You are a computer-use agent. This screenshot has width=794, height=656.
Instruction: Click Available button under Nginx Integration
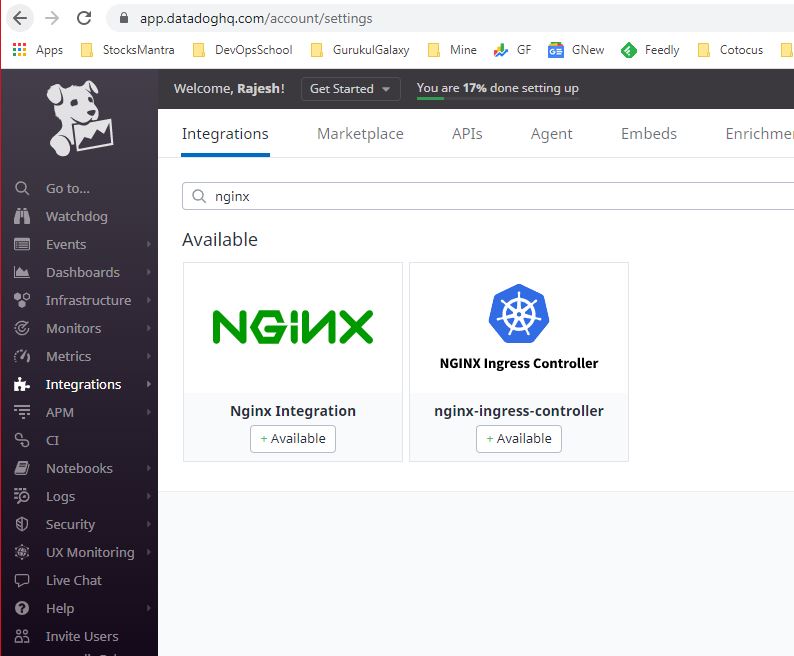(x=293, y=438)
